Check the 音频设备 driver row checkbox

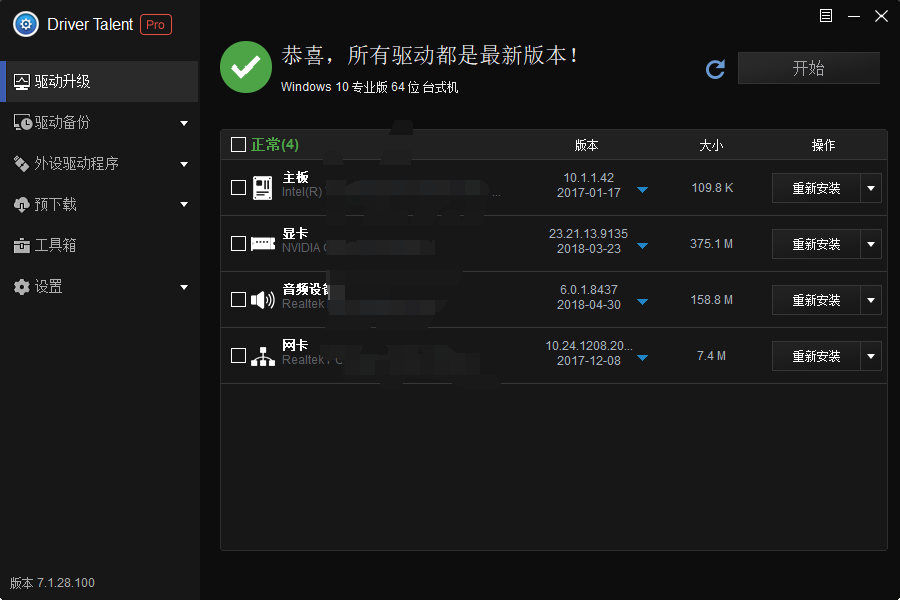[238, 300]
